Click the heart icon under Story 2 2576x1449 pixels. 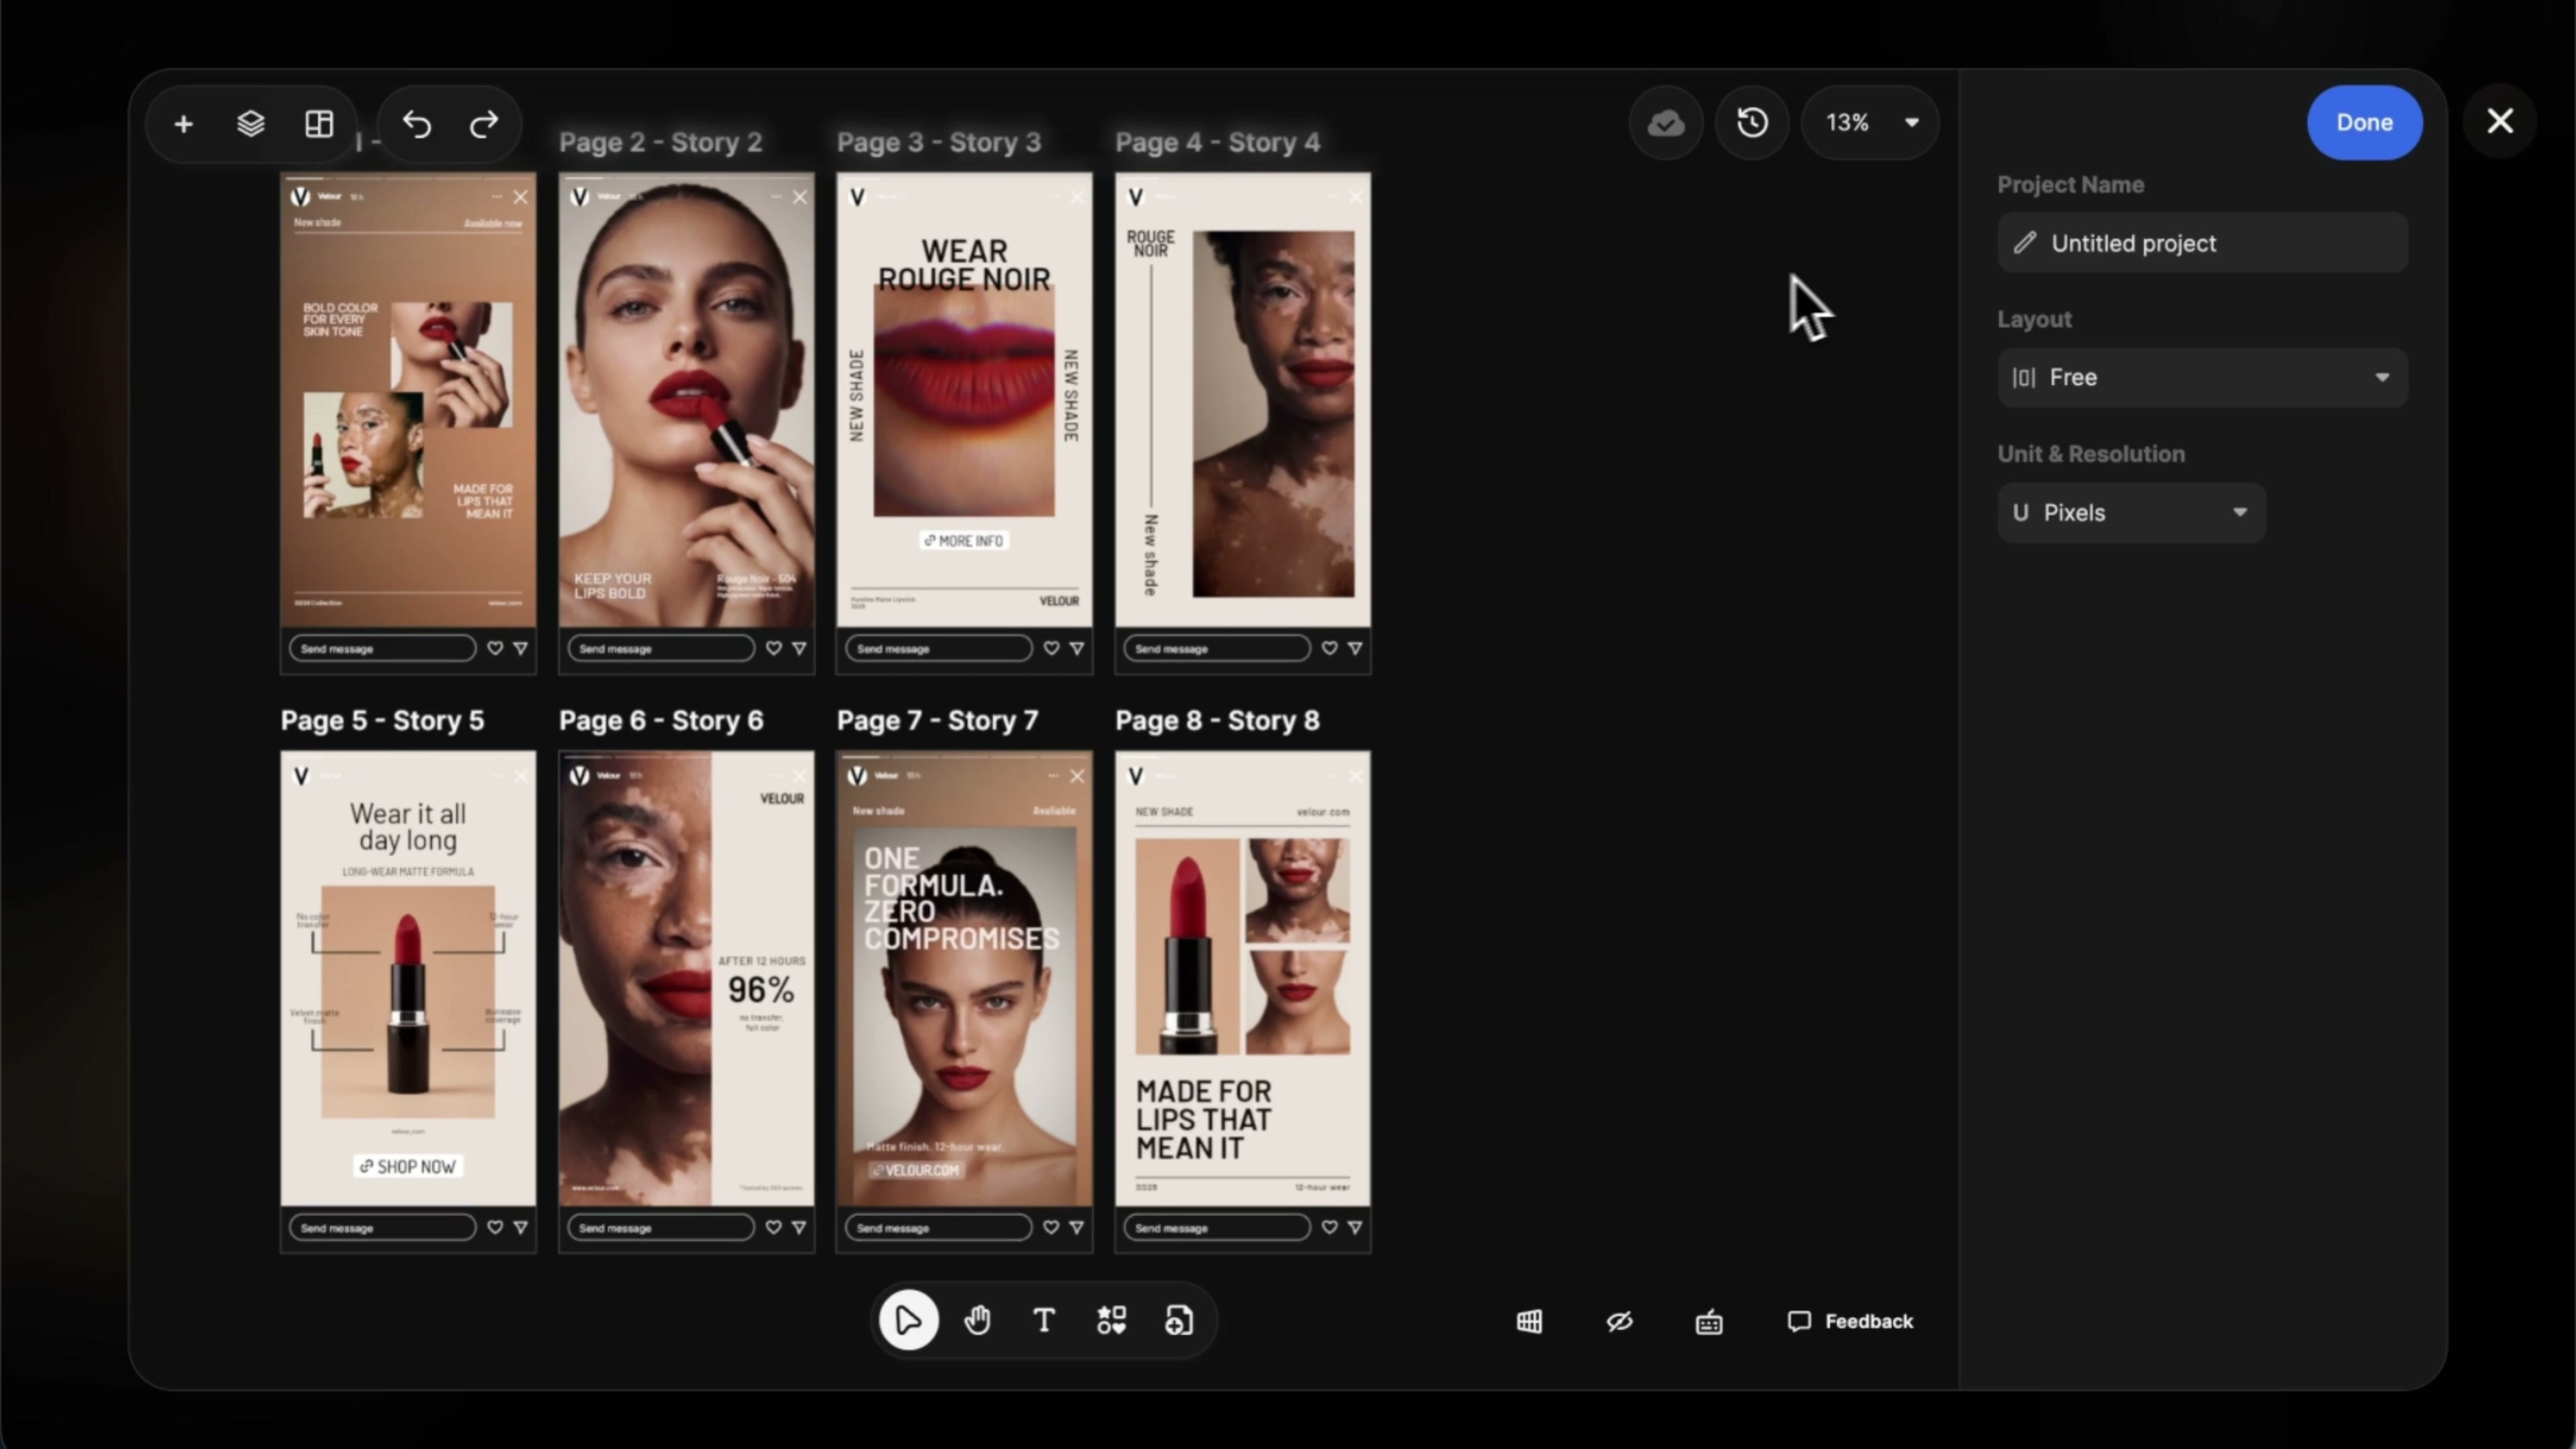(x=773, y=648)
